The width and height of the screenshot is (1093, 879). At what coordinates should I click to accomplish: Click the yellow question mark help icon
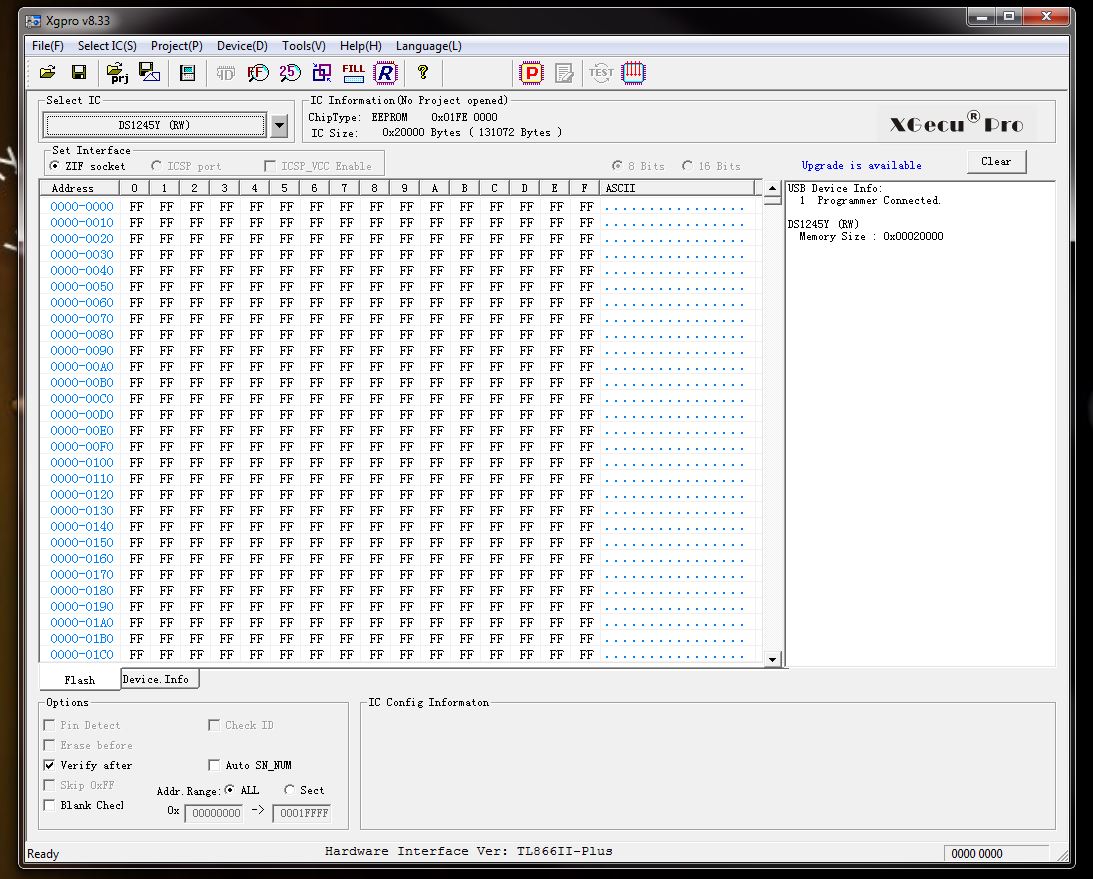tap(422, 72)
